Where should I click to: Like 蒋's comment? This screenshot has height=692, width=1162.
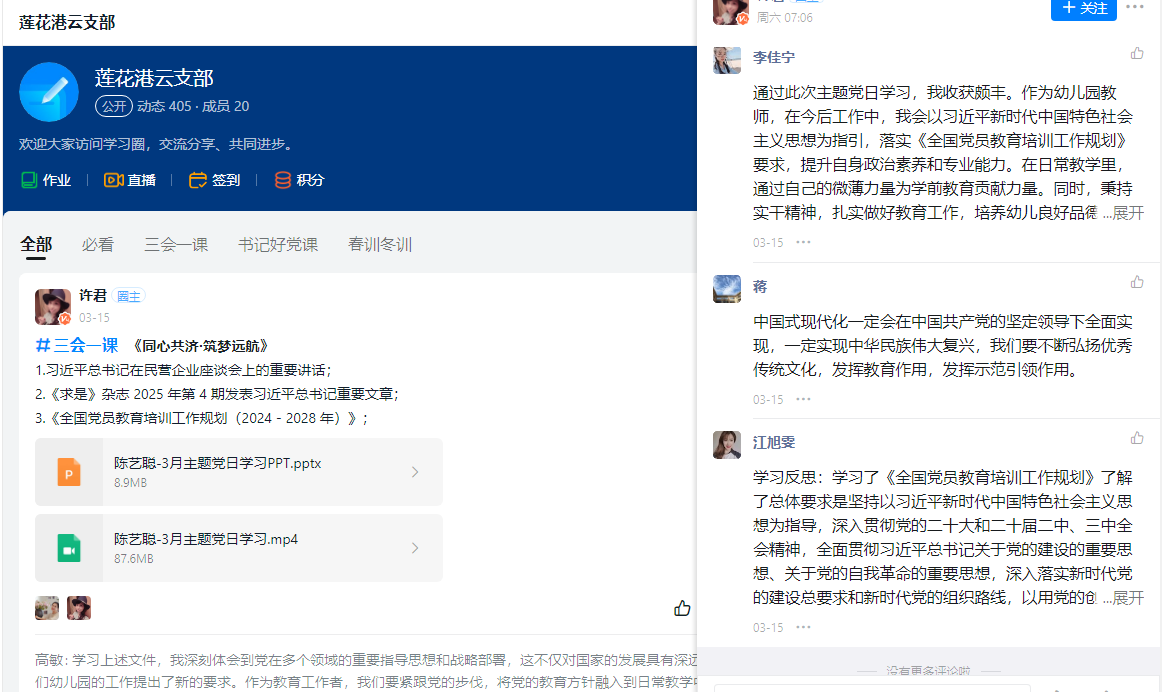point(1137,282)
